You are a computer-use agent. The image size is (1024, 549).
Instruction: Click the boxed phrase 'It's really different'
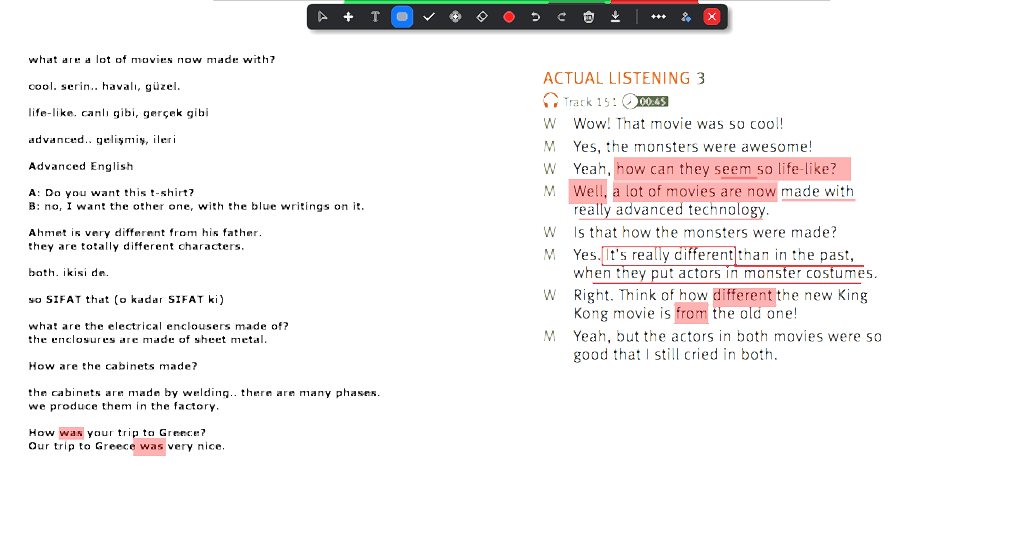(669, 255)
